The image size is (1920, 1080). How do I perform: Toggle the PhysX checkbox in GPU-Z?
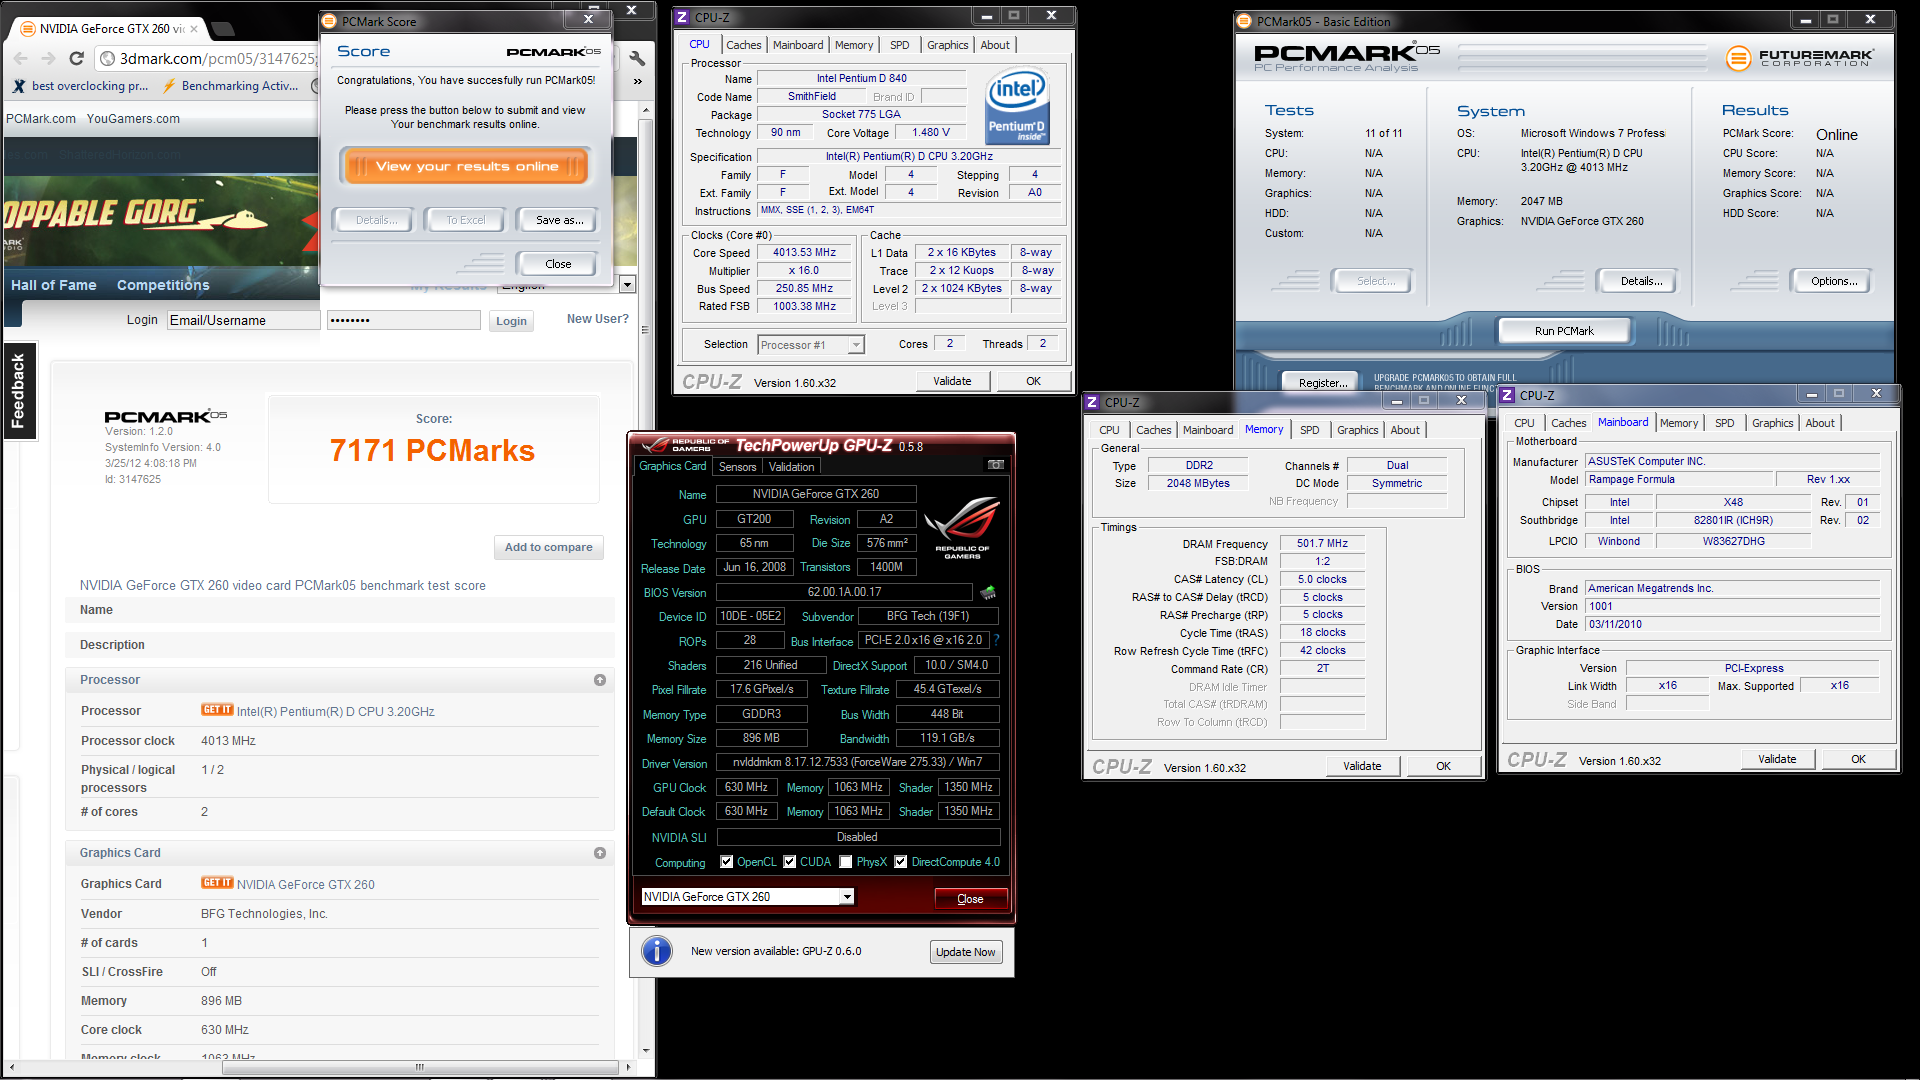[x=846, y=862]
